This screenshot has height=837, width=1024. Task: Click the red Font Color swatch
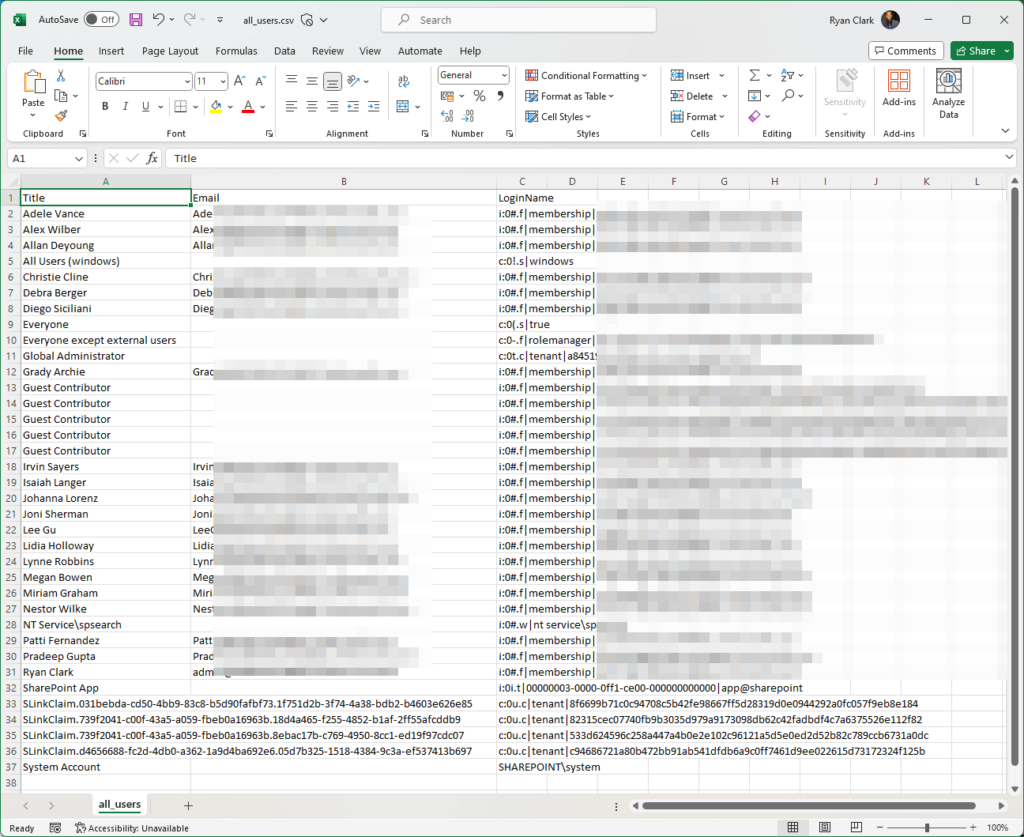coord(248,106)
